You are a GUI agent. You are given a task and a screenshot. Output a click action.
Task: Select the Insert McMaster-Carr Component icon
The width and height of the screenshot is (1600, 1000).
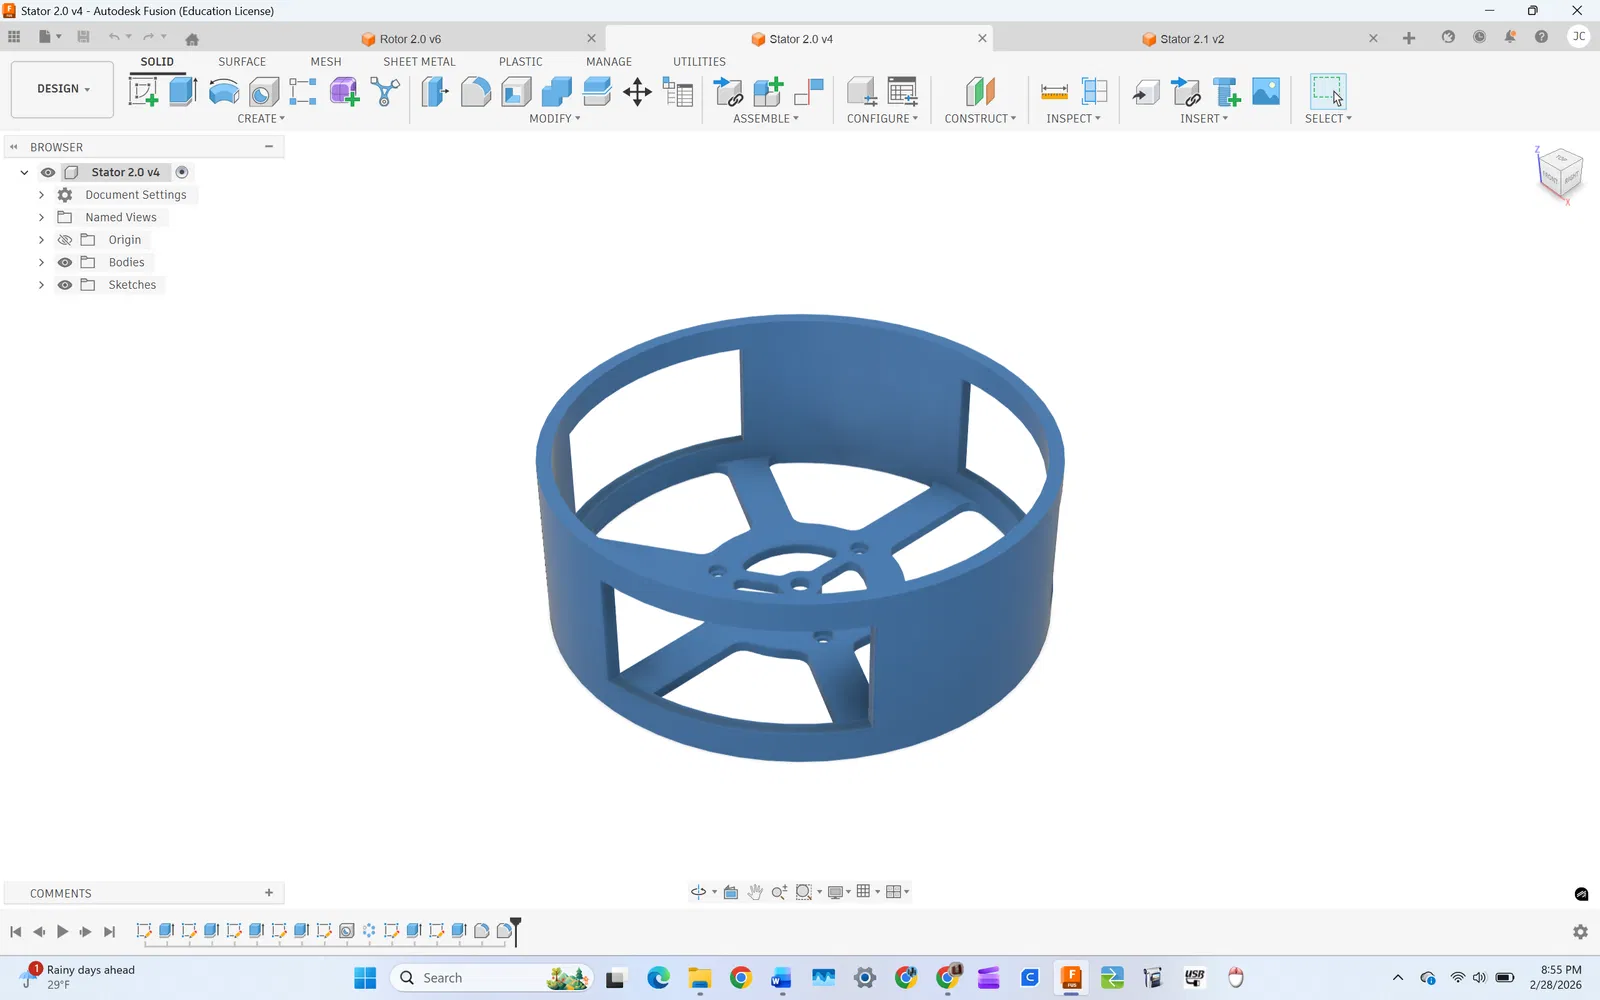click(1227, 92)
